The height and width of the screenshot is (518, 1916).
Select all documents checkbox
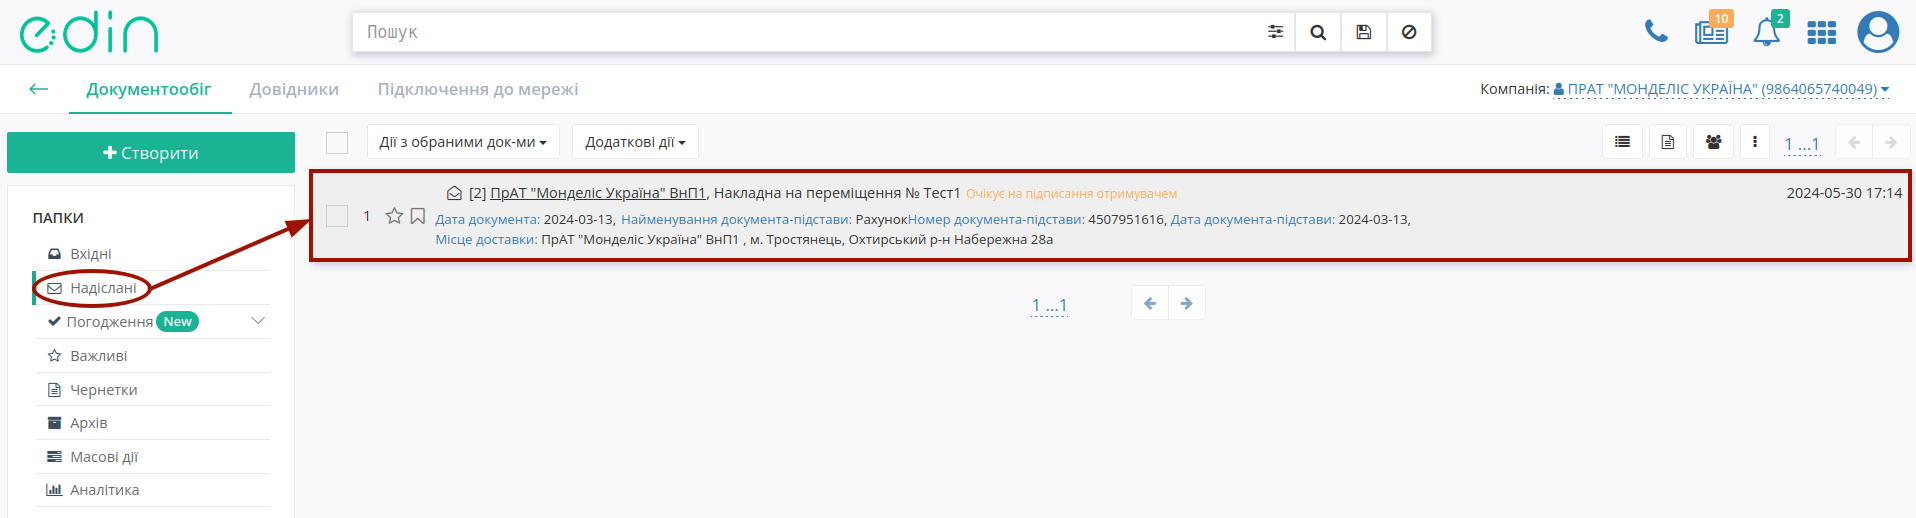[x=337, y=142]
